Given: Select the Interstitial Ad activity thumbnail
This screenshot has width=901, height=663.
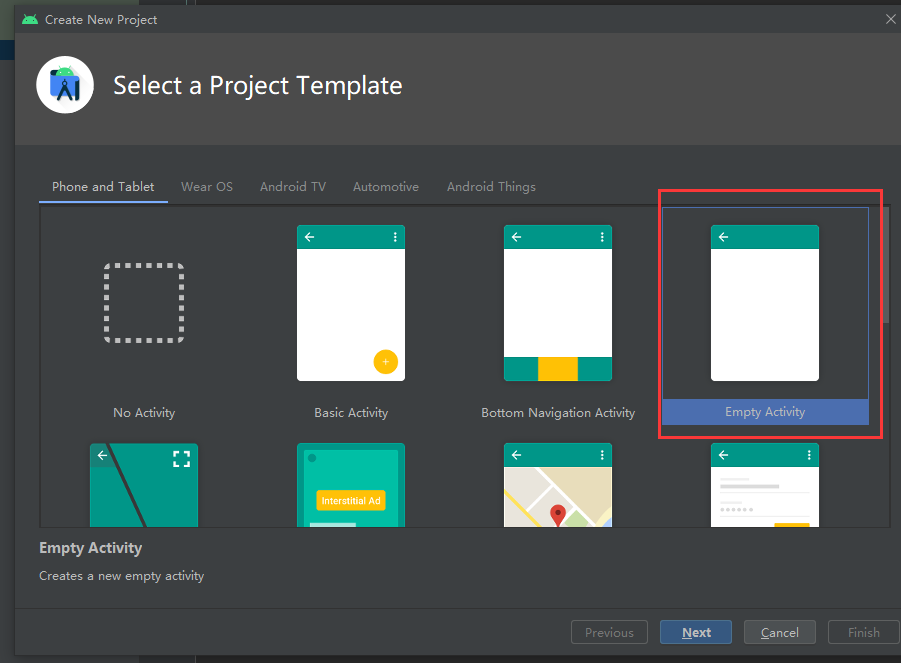Looking at the screenshot, I should (351, 485).
